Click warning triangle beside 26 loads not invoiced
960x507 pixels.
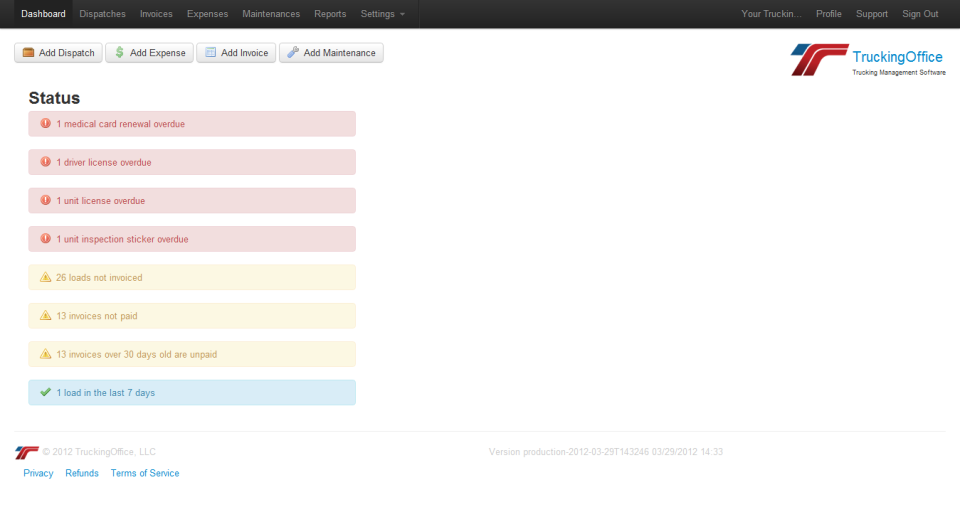[x=45, y=277]
